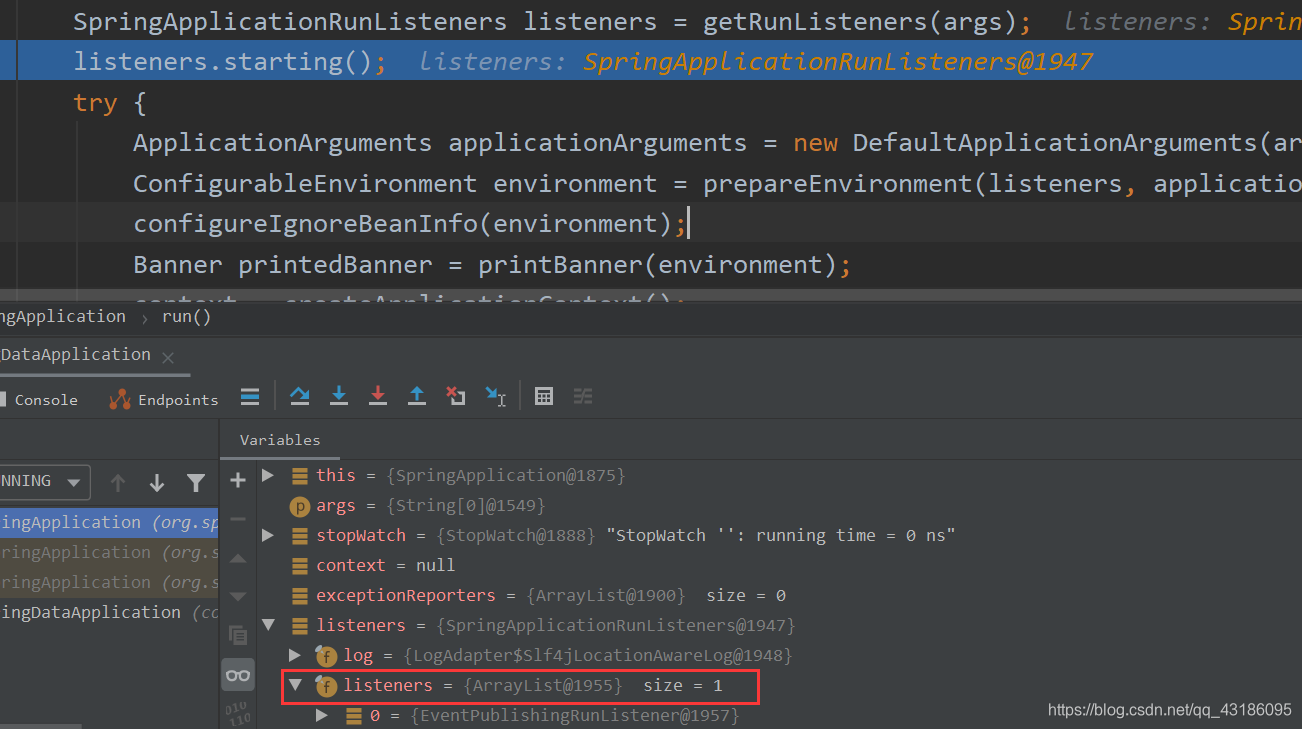Click the New Watch plus icon
The width and height of the screenshot is (1302, 729).
point(238,481)
